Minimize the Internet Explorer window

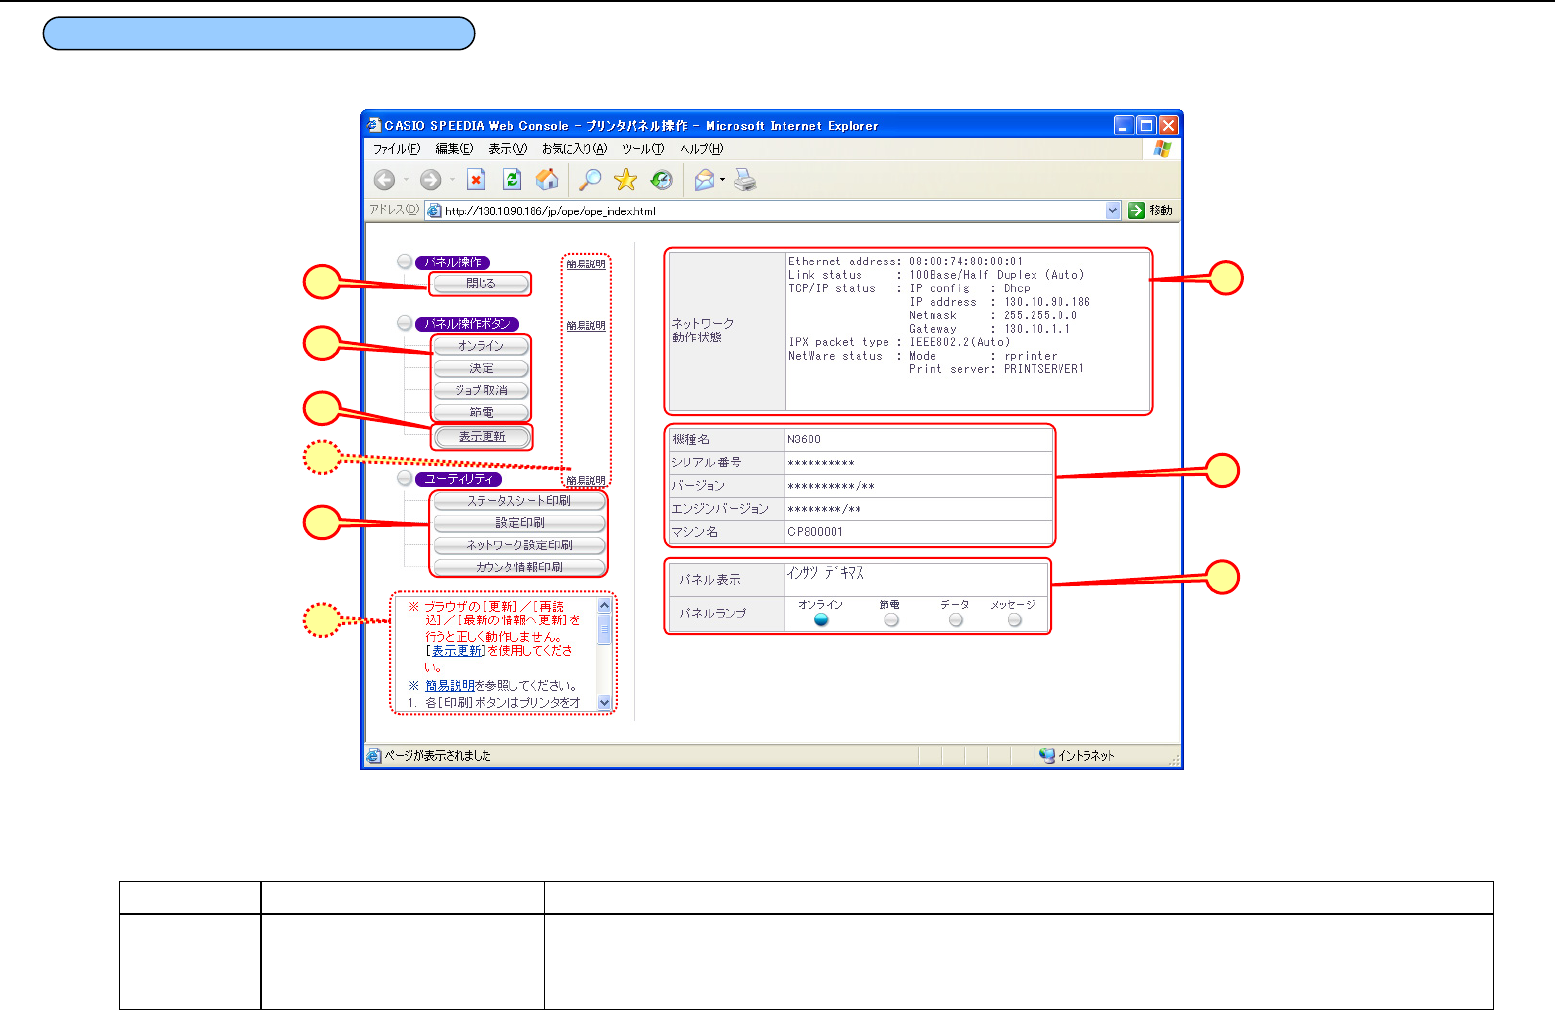click(1125, 125)
